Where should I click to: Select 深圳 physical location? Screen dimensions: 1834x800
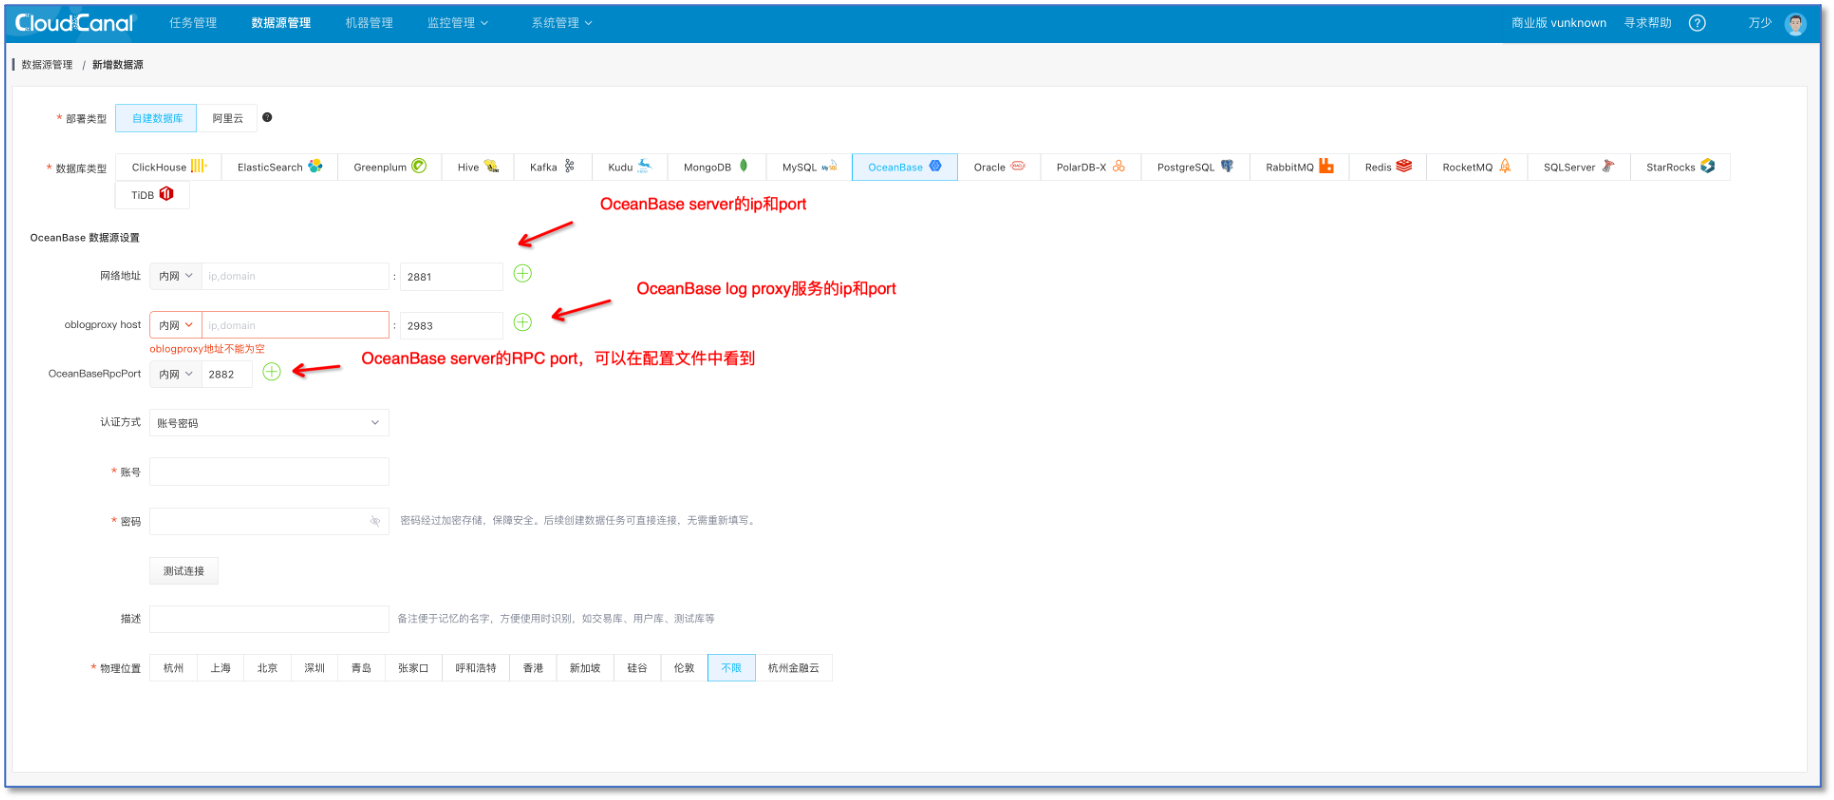point(314,668)
